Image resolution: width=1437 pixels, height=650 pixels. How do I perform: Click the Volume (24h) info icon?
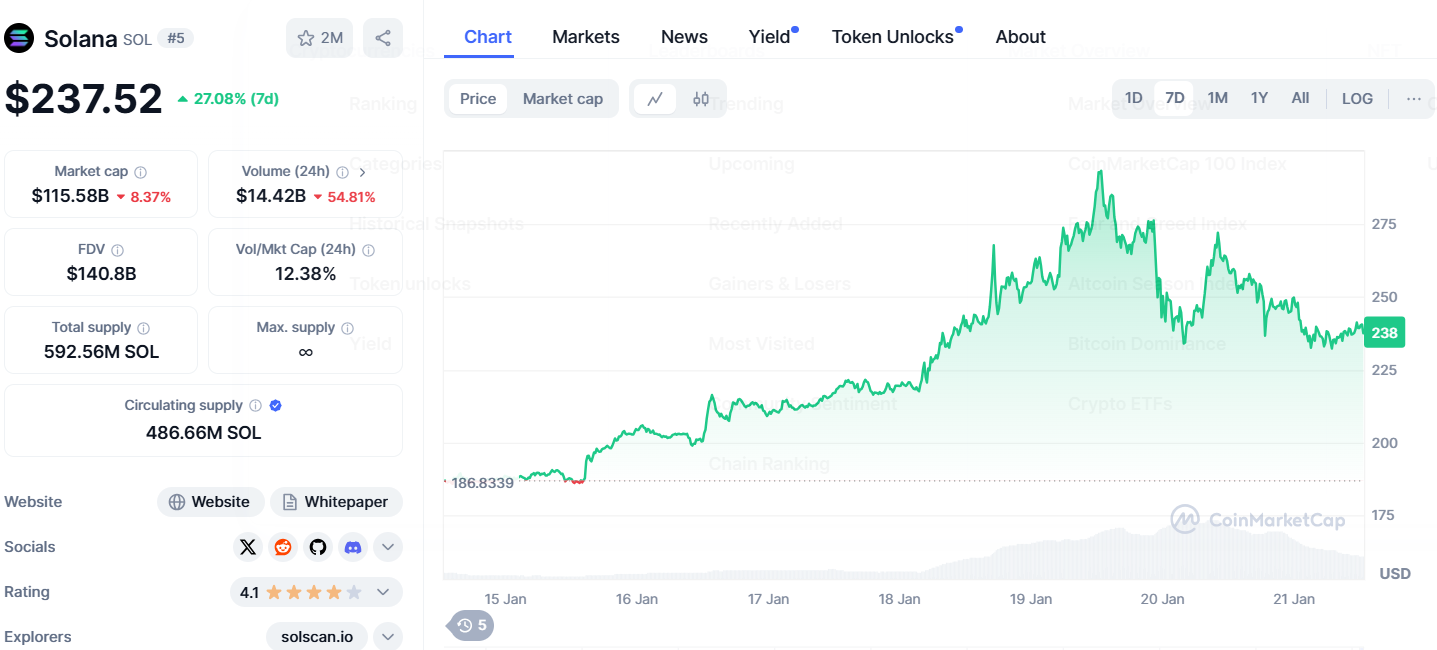(x=342, y=172)
